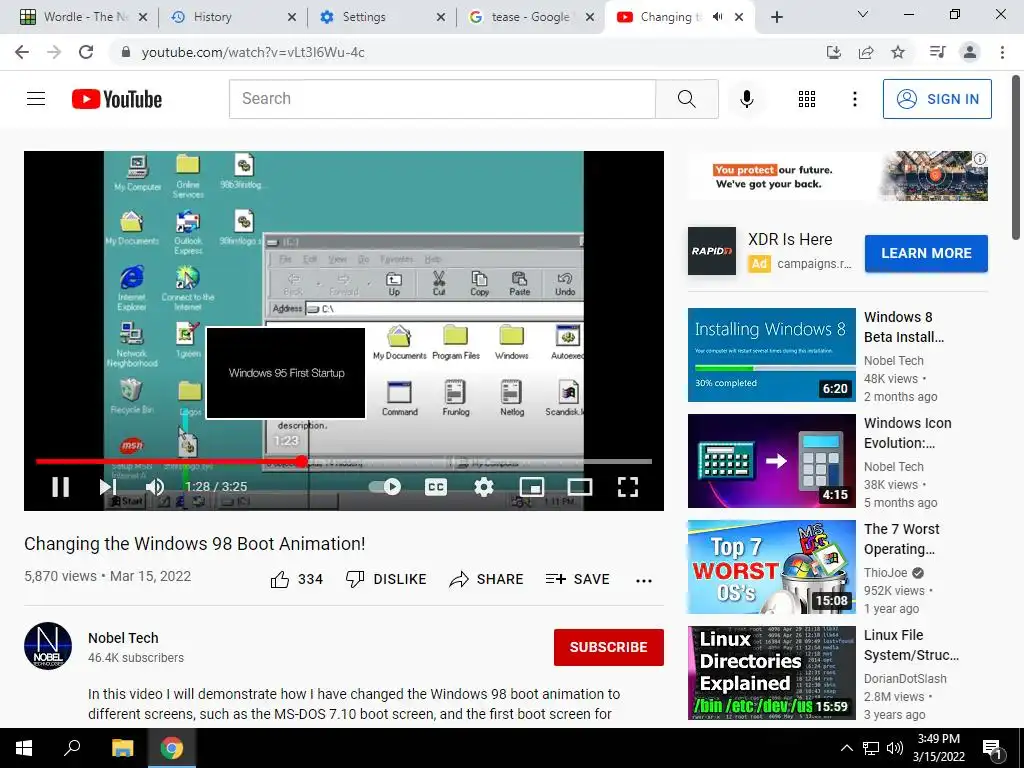
Task: Open File Explorer from taskbar
Action: click(x=122, y=748)
